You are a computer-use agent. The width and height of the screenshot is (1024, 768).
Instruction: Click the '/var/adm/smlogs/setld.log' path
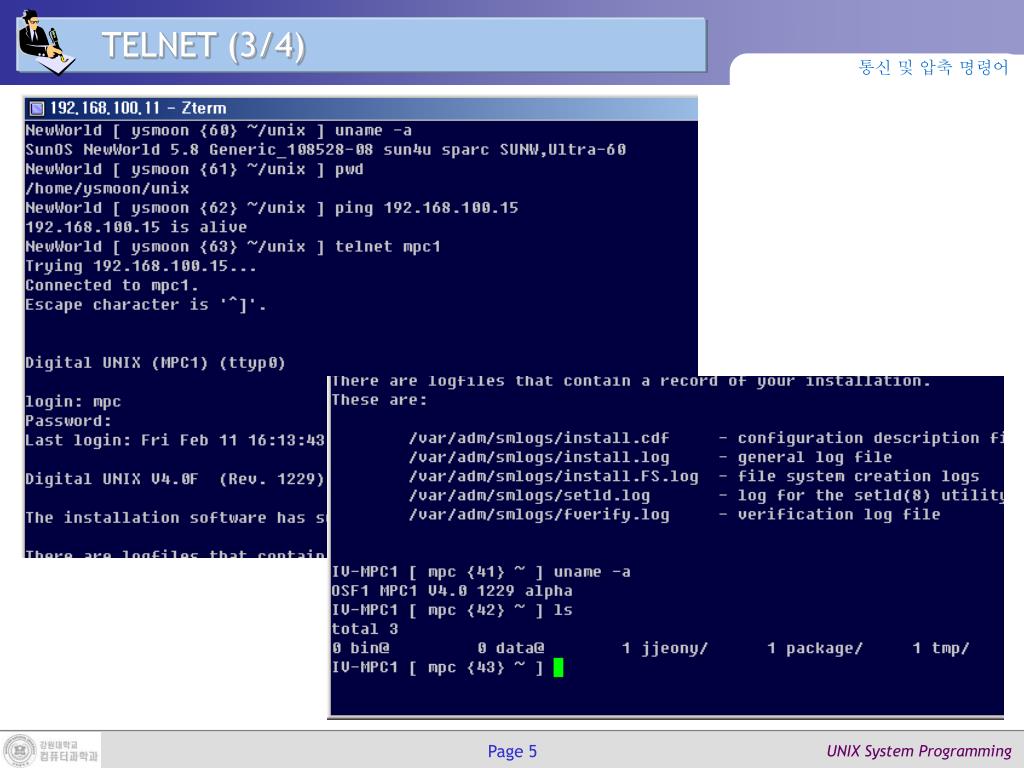(x=530, y=496)
